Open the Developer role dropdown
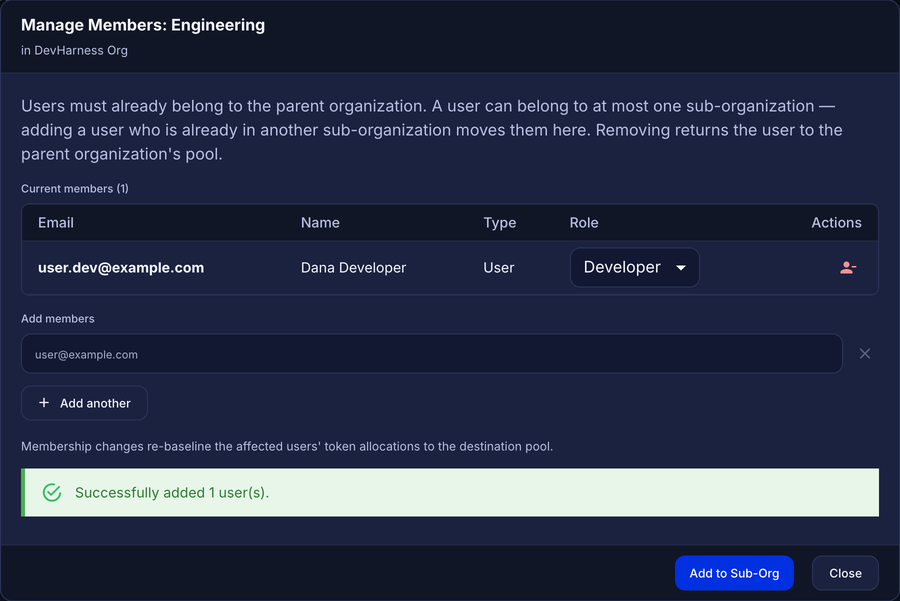 (634, 267)
